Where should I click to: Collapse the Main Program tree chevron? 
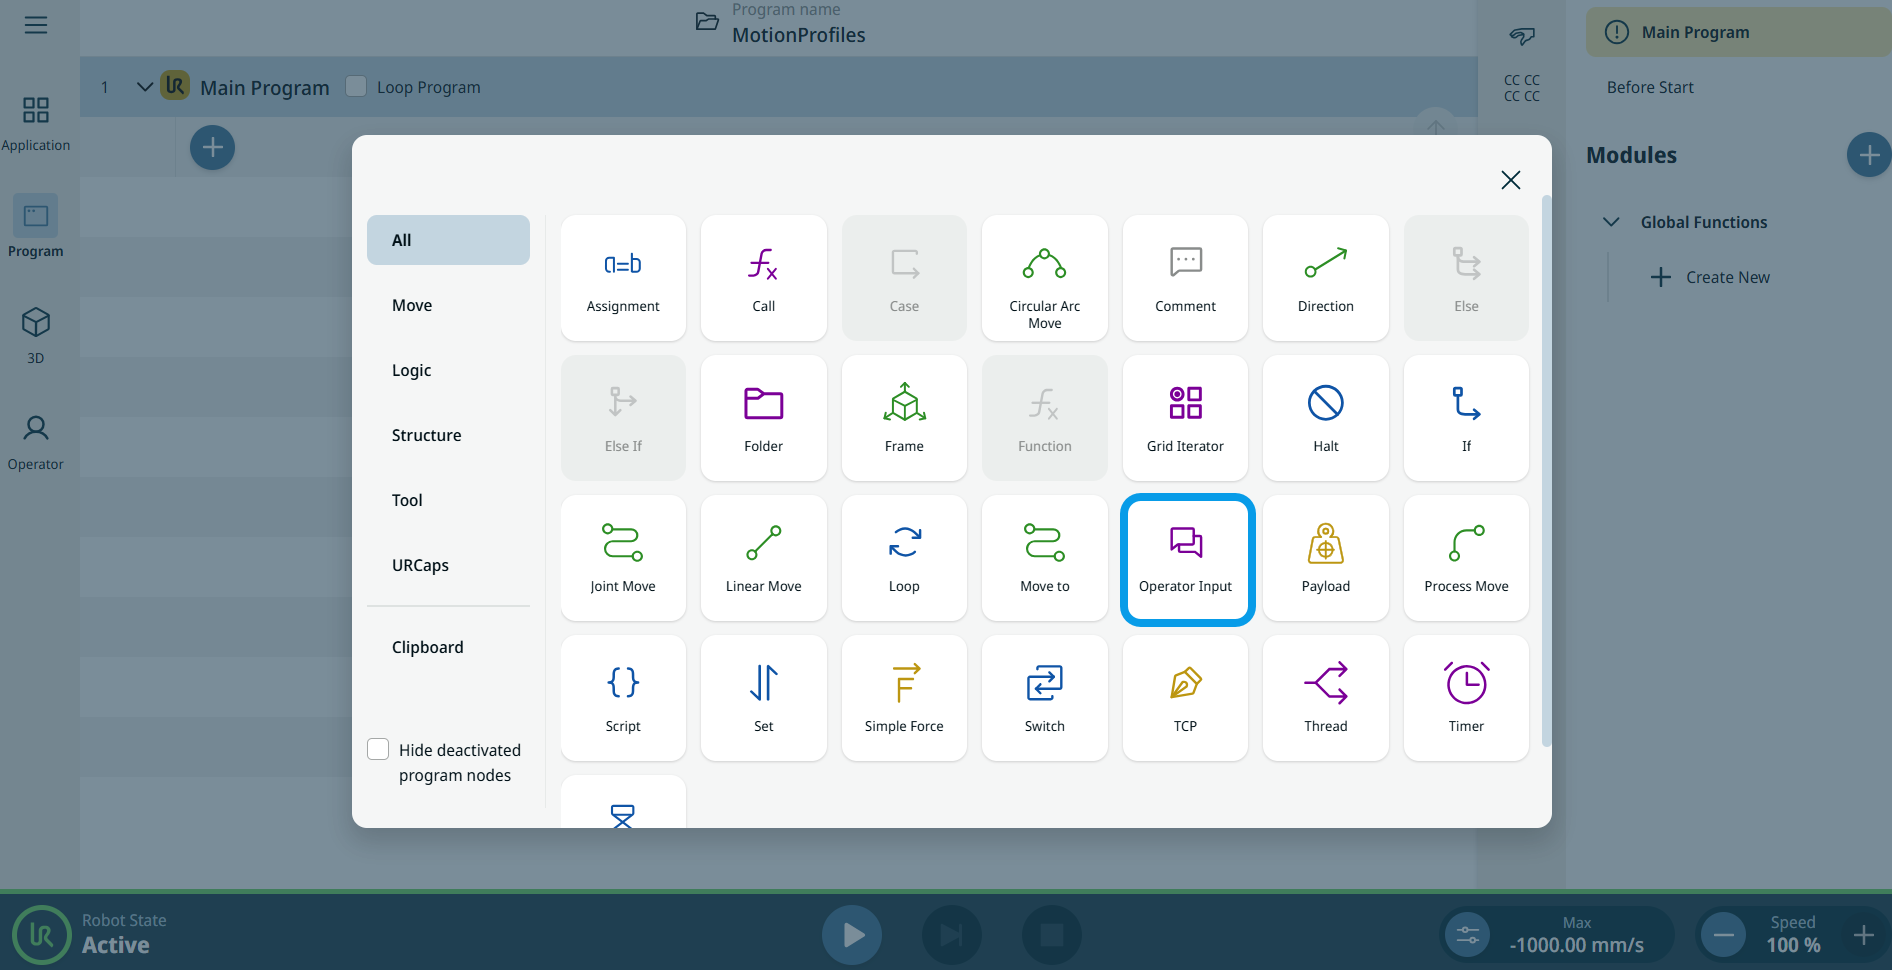point(145,87)
